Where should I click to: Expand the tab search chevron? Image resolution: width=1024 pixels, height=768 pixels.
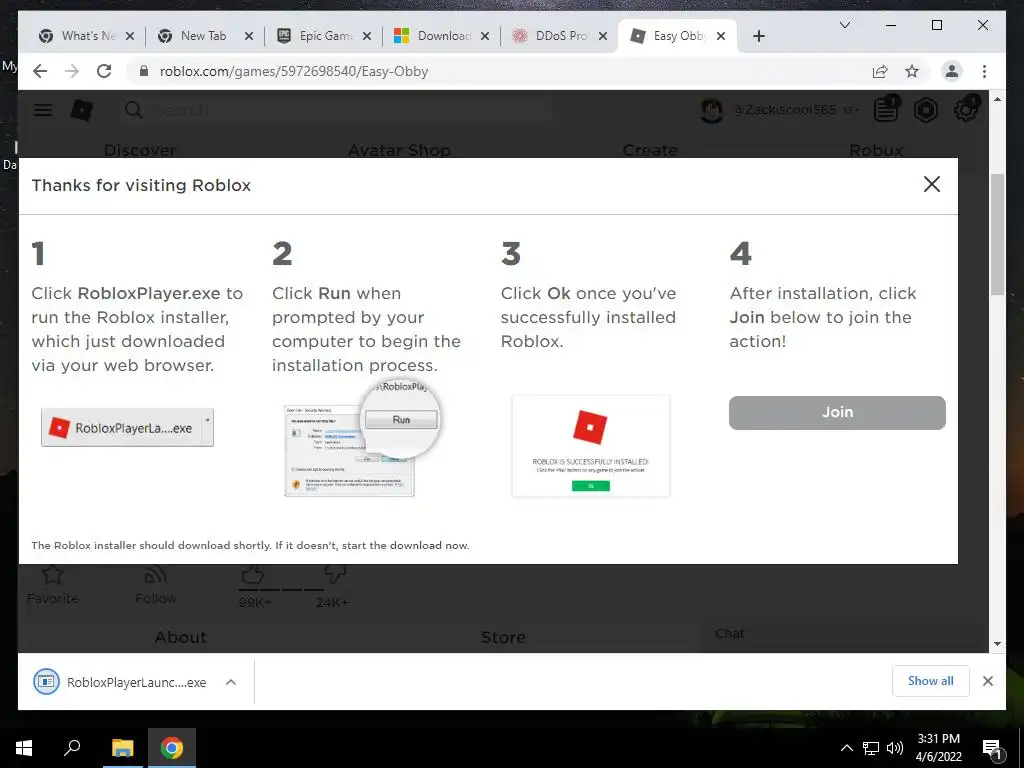pos(844,25)
